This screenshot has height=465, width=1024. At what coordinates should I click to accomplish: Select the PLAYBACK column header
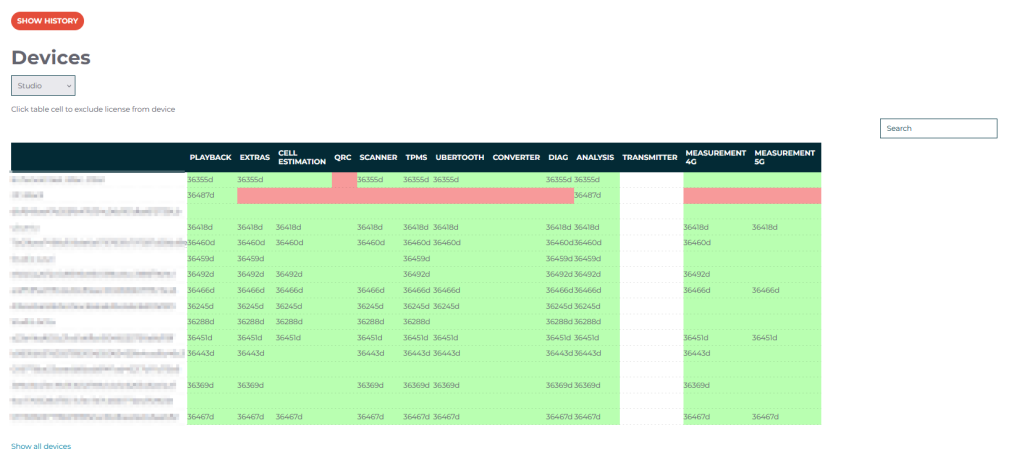pyautogui.click(x=210, y=157)
